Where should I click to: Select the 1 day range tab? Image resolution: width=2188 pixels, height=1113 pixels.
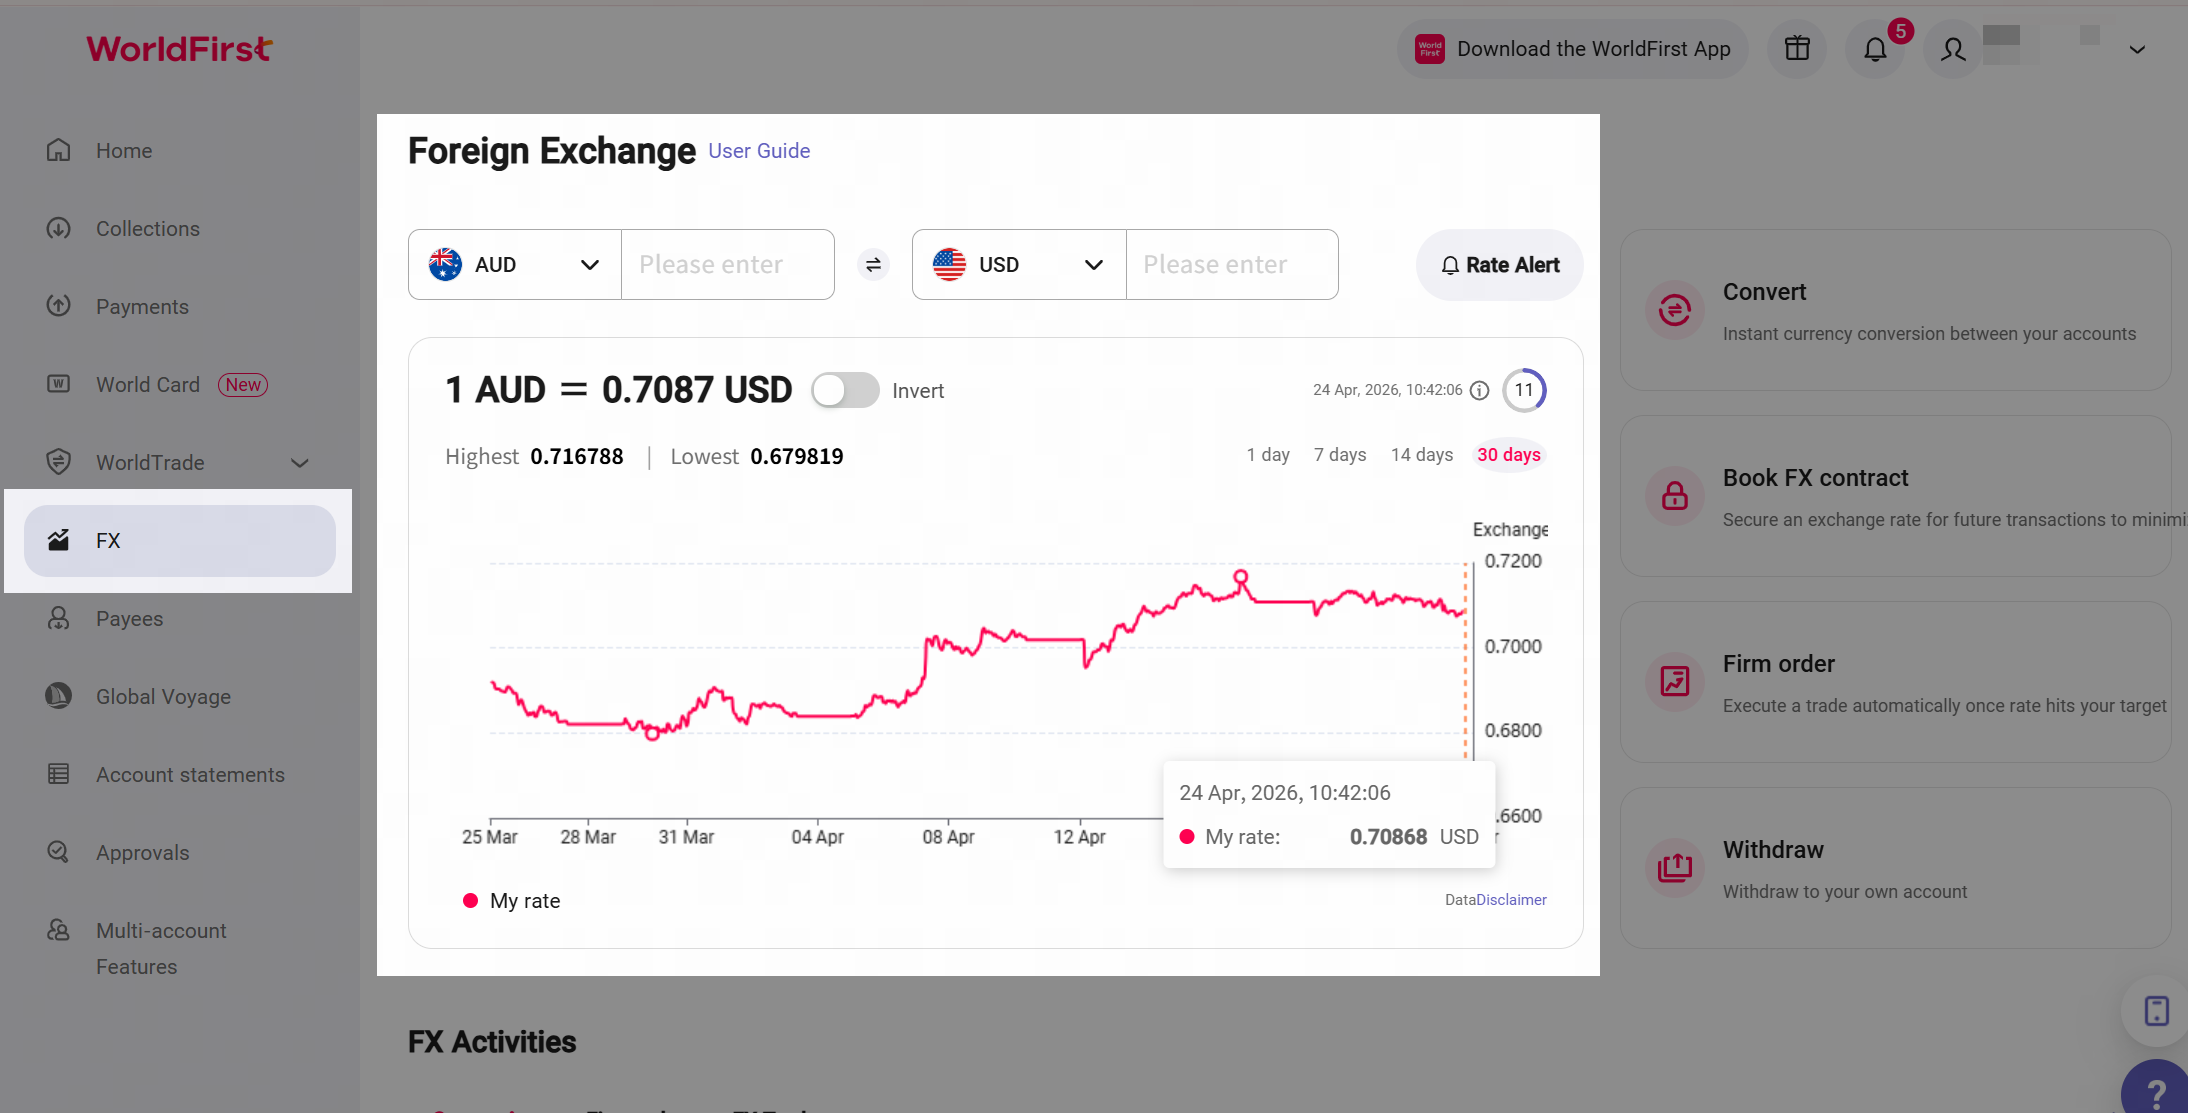pos(1268,455)
